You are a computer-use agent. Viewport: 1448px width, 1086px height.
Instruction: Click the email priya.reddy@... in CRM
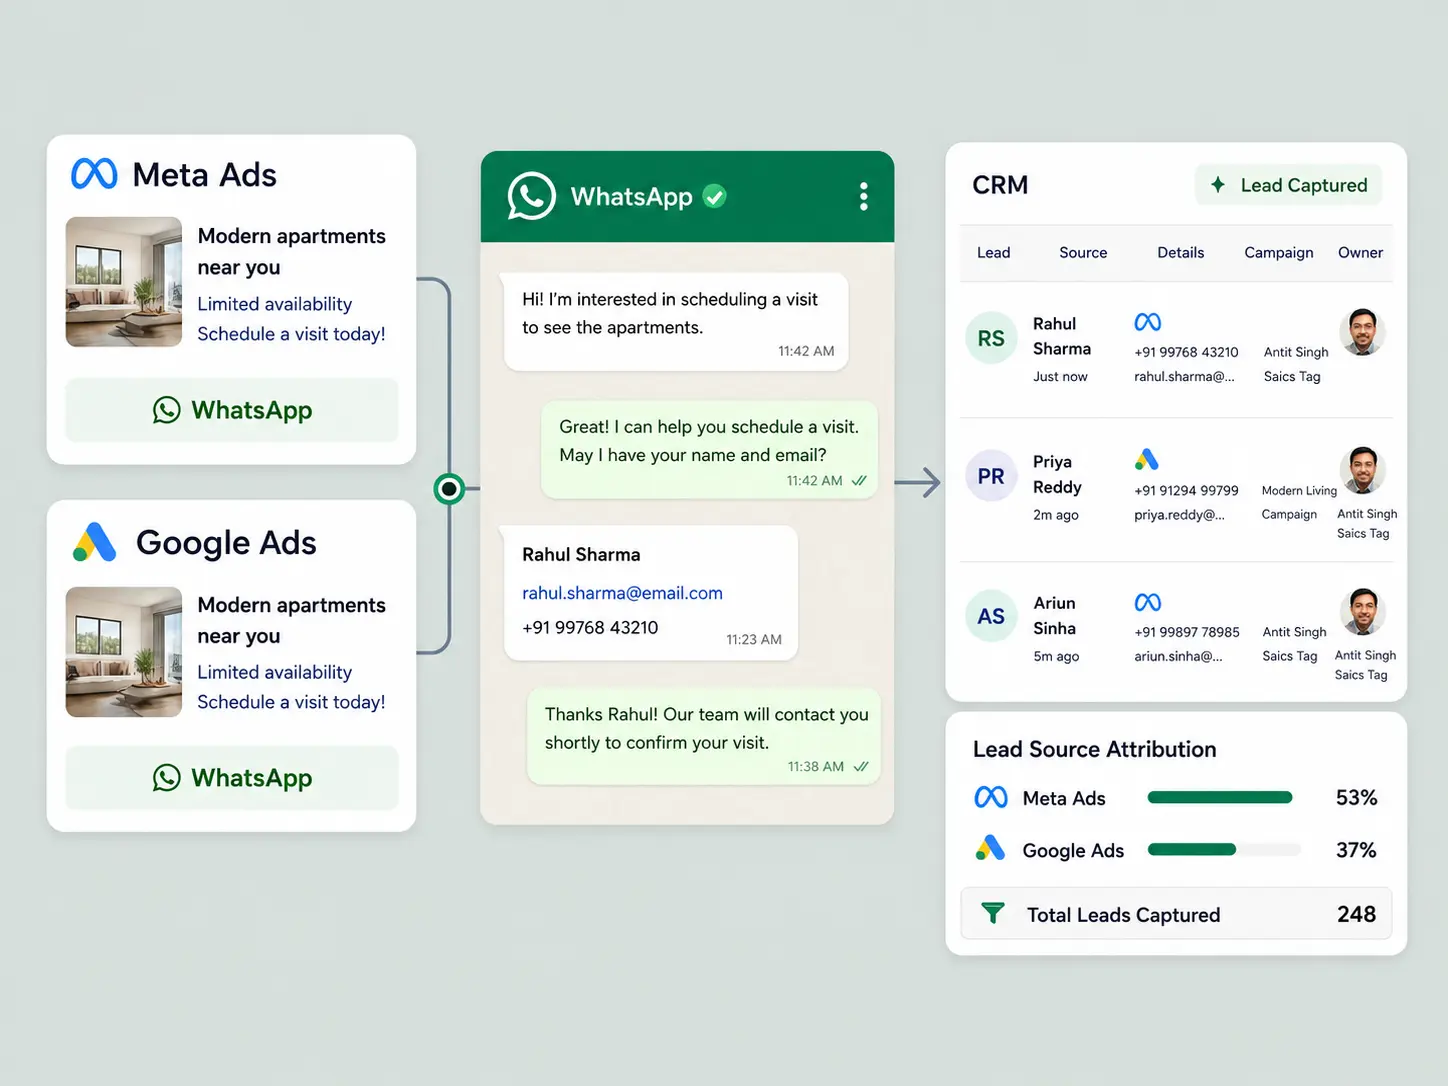pyautogui.click(x=1179, y=515)
